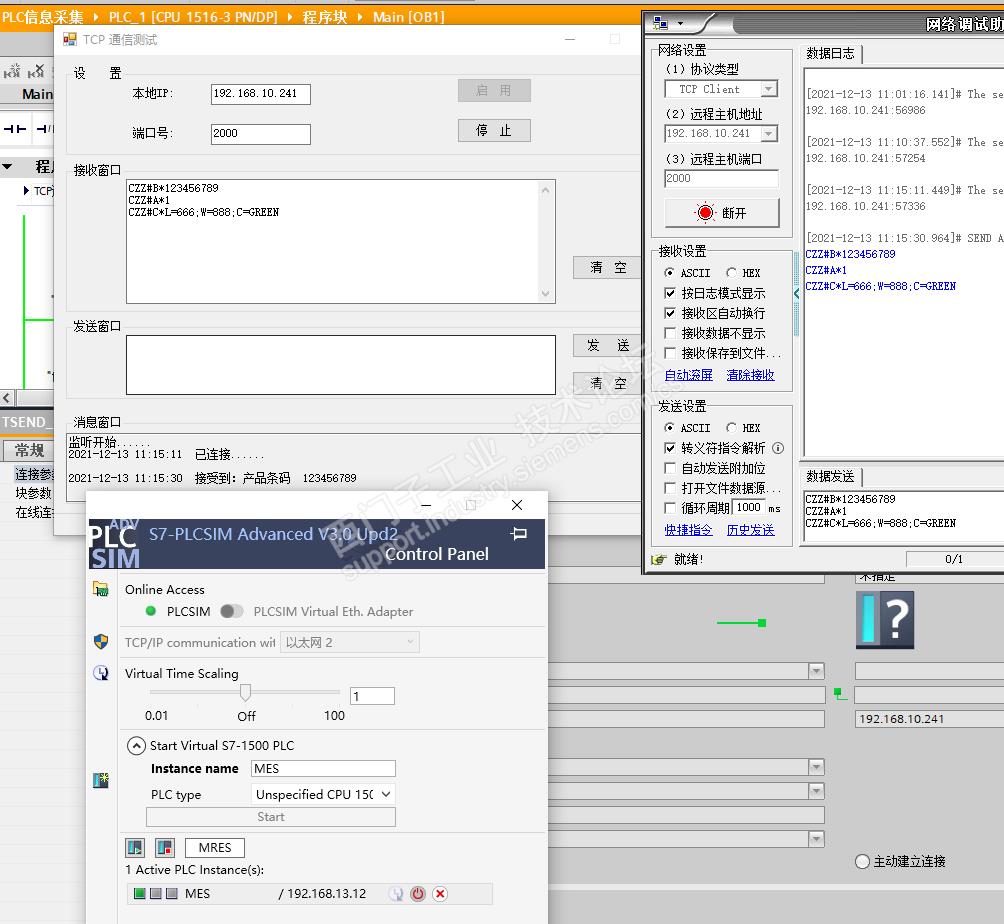Click the 发送 button

(x=609, y=346)
